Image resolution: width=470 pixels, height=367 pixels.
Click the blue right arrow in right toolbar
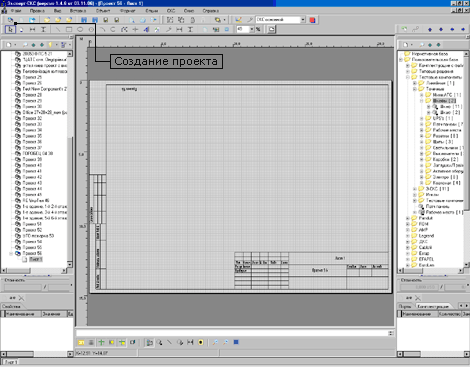coord(463,29)
